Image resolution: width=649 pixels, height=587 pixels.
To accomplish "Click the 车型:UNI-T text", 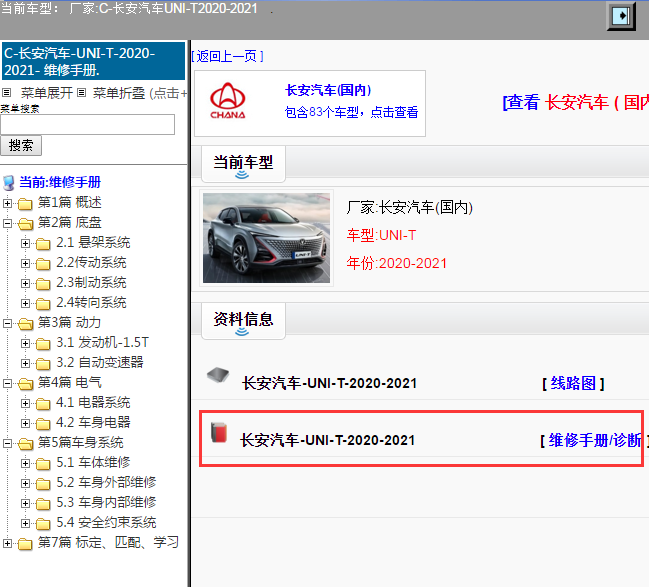I will pos(381,235).
